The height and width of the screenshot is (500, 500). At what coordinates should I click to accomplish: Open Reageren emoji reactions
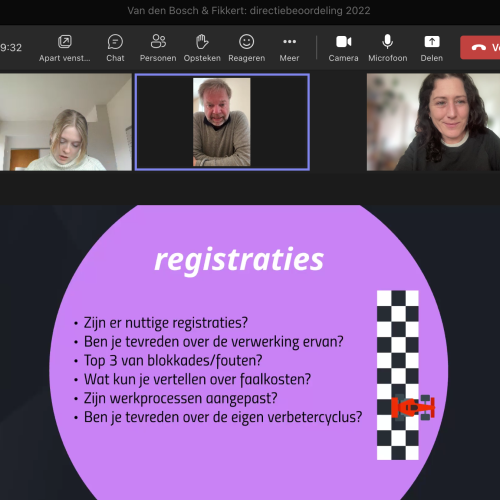pos(247,48)
